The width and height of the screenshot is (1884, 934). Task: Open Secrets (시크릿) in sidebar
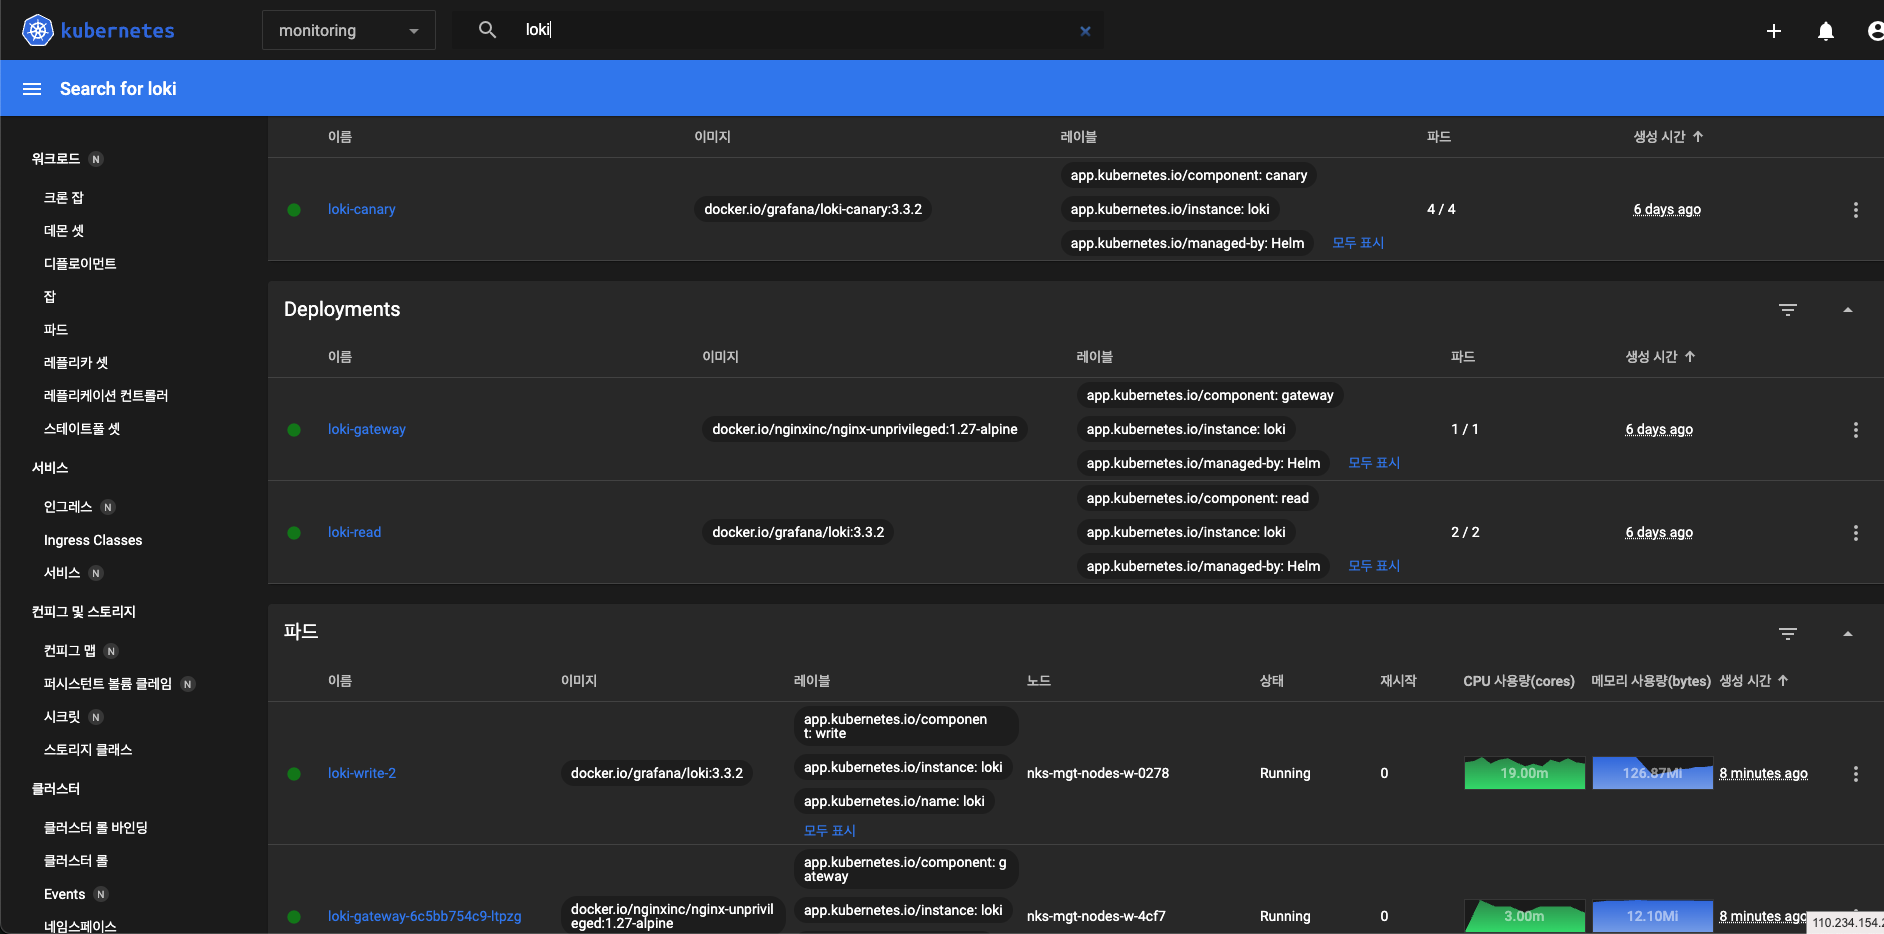pos(62,717)
